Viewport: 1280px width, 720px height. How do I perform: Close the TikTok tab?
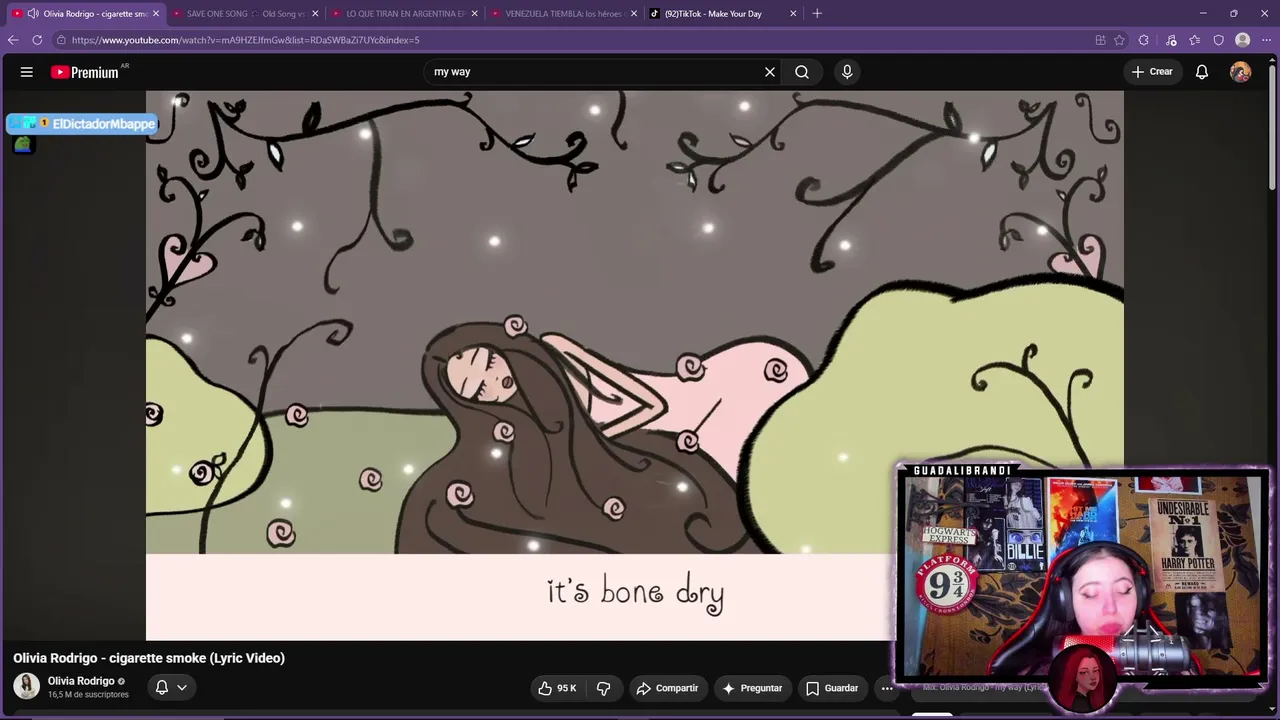coord(793,14)
